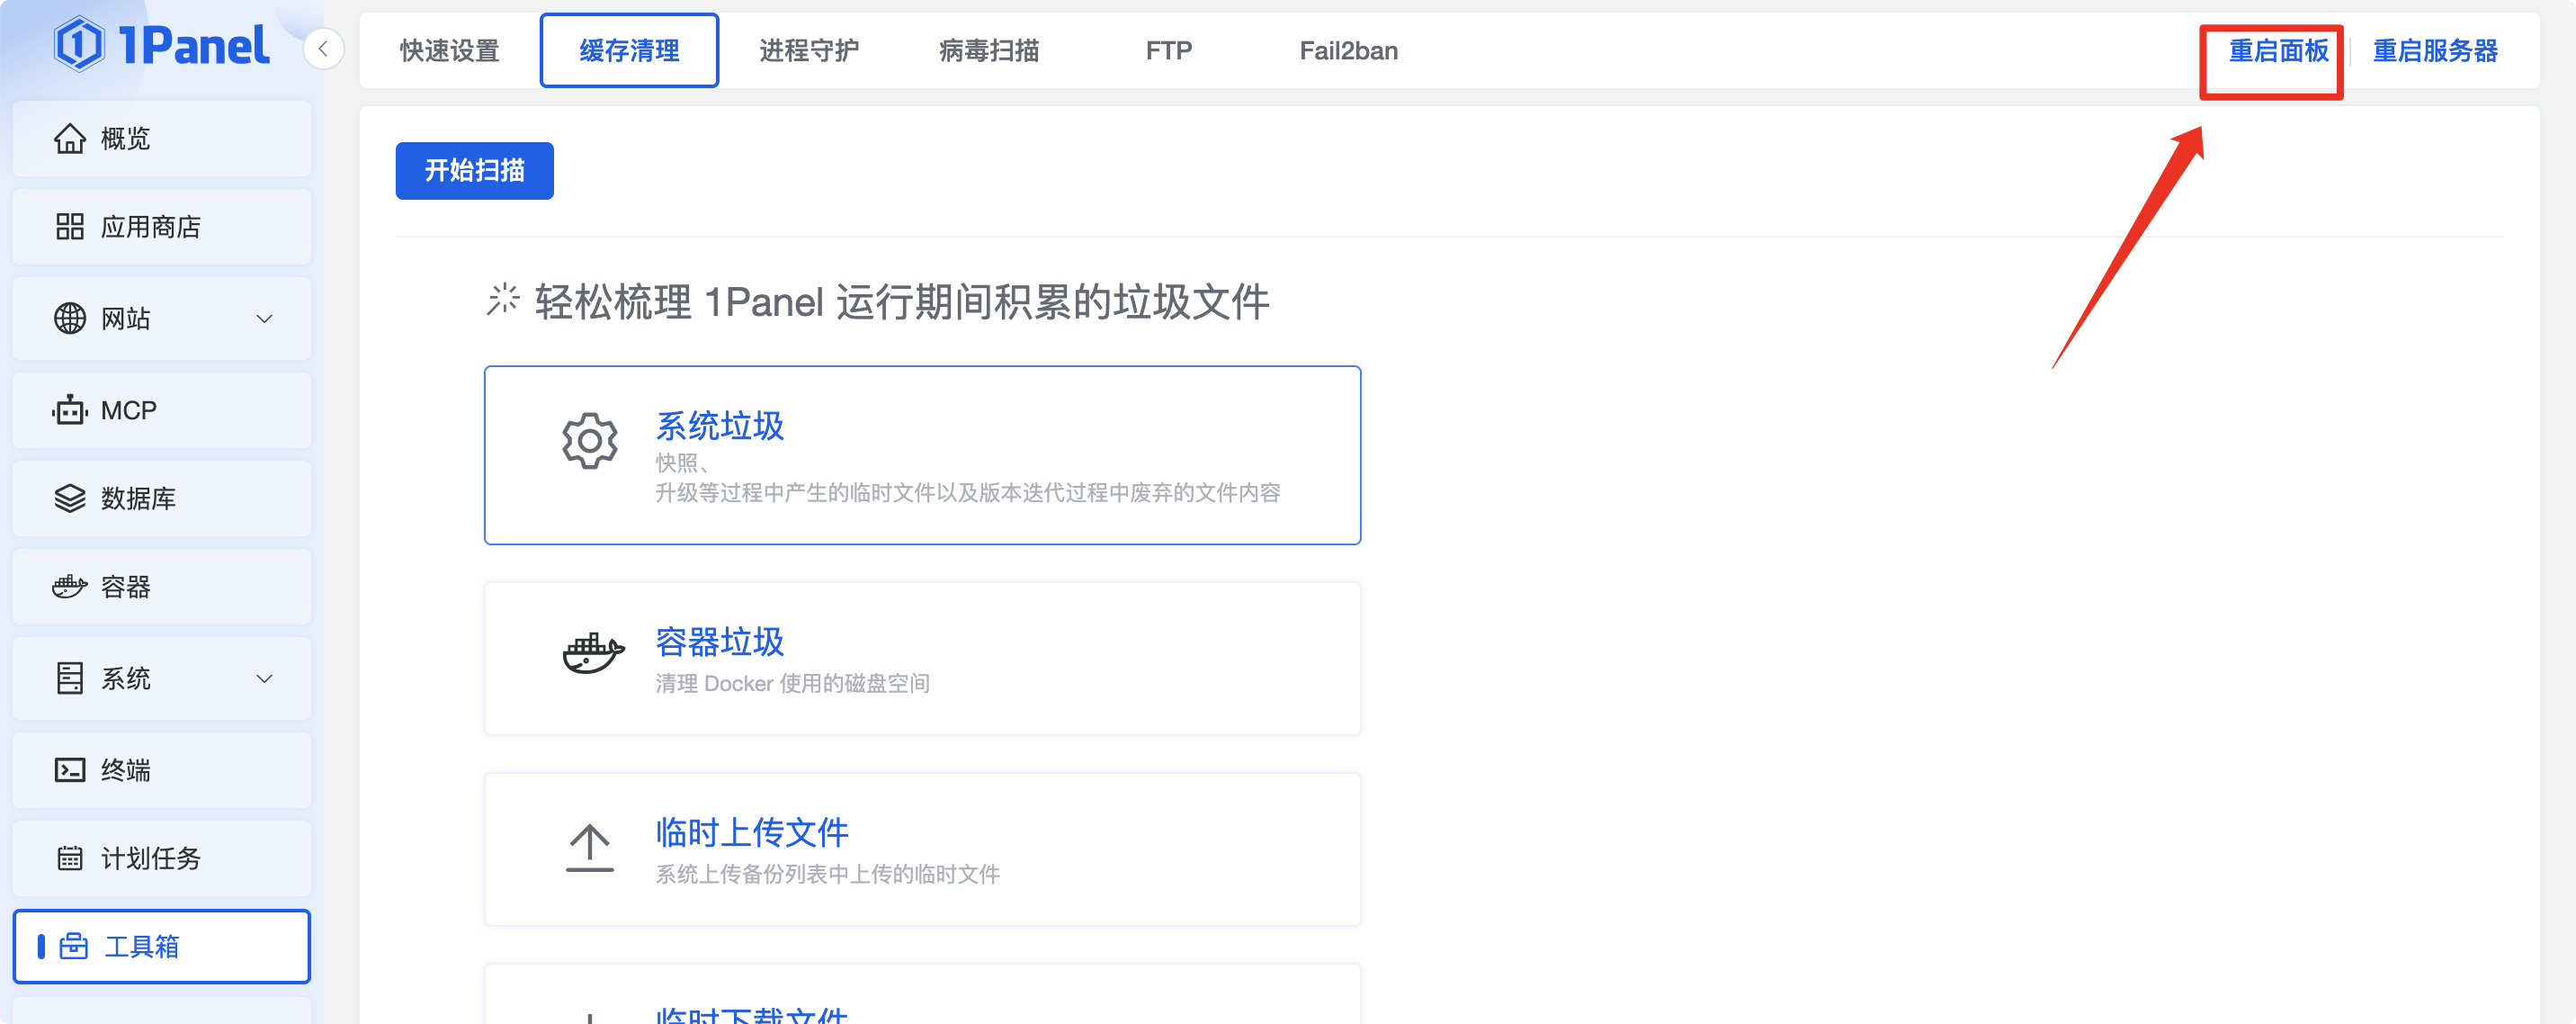The image size is (2576, 1024).
Task: Collapse the sidebar with the arrow button
Action: click(x=323, y=49)
